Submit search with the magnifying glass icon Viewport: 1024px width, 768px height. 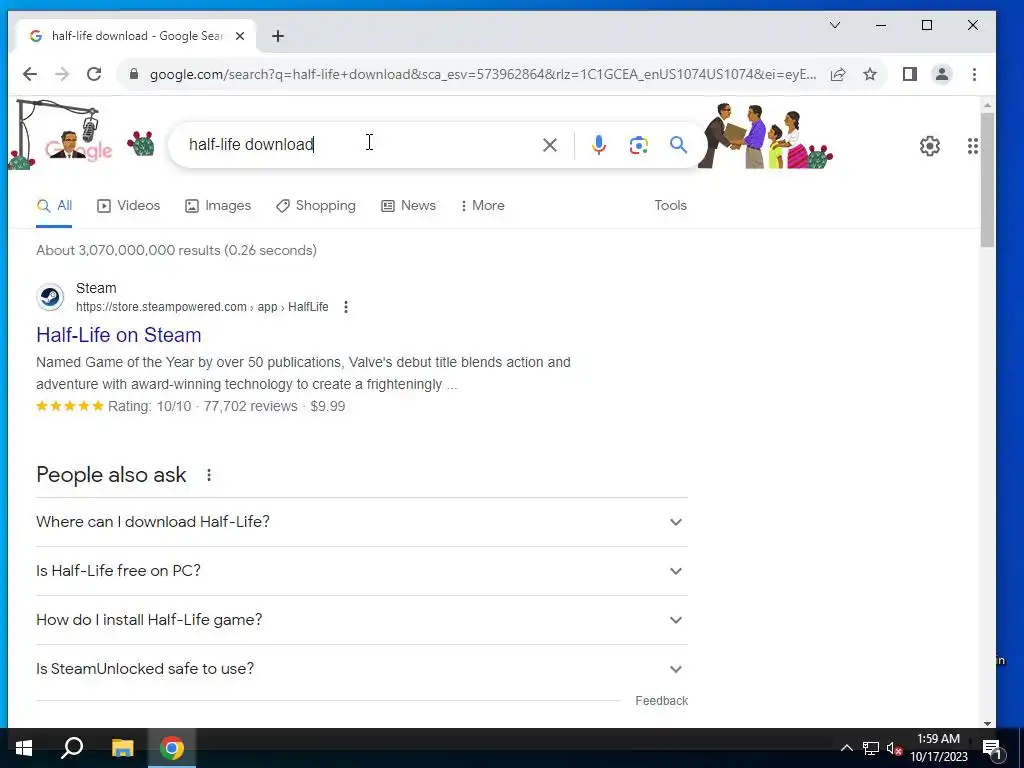click(679, 145)
